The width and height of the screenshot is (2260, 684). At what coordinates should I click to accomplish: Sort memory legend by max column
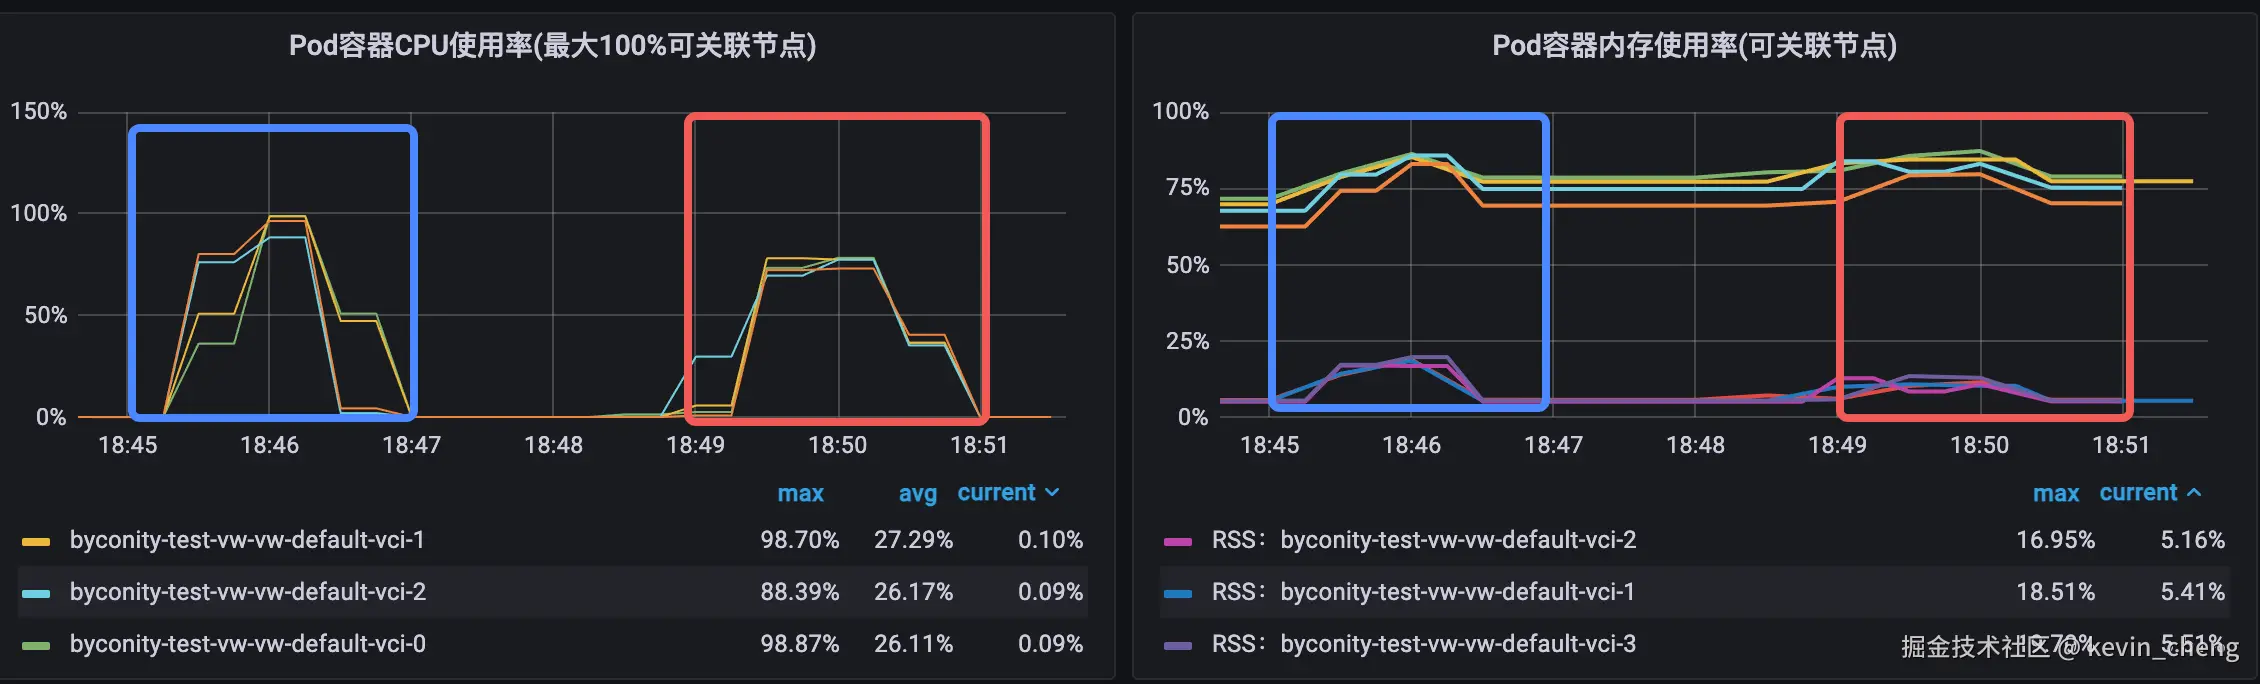pos(2055,494)
